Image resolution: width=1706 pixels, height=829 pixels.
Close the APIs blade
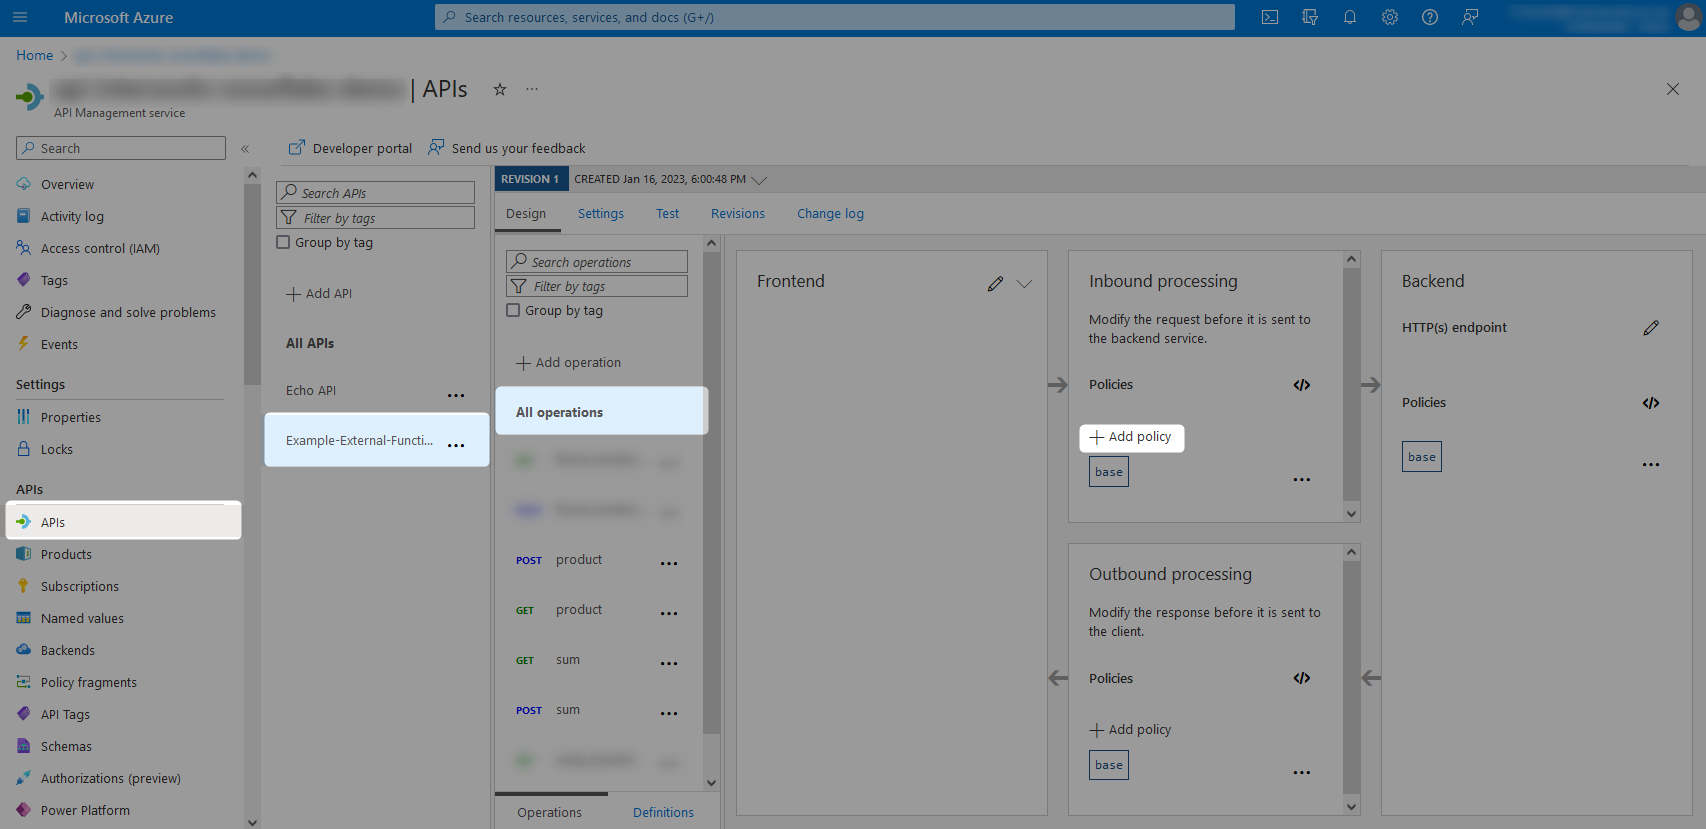1673,89
